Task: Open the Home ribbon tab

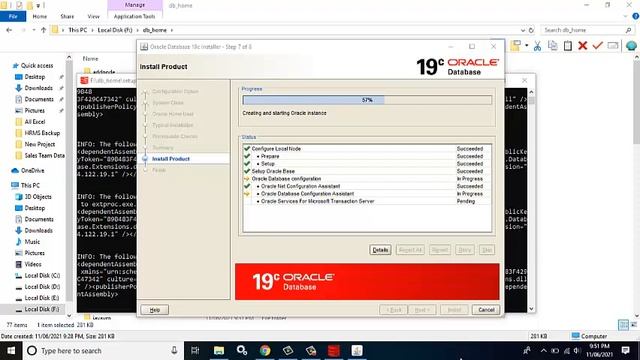Action: (x=40, y=16)
